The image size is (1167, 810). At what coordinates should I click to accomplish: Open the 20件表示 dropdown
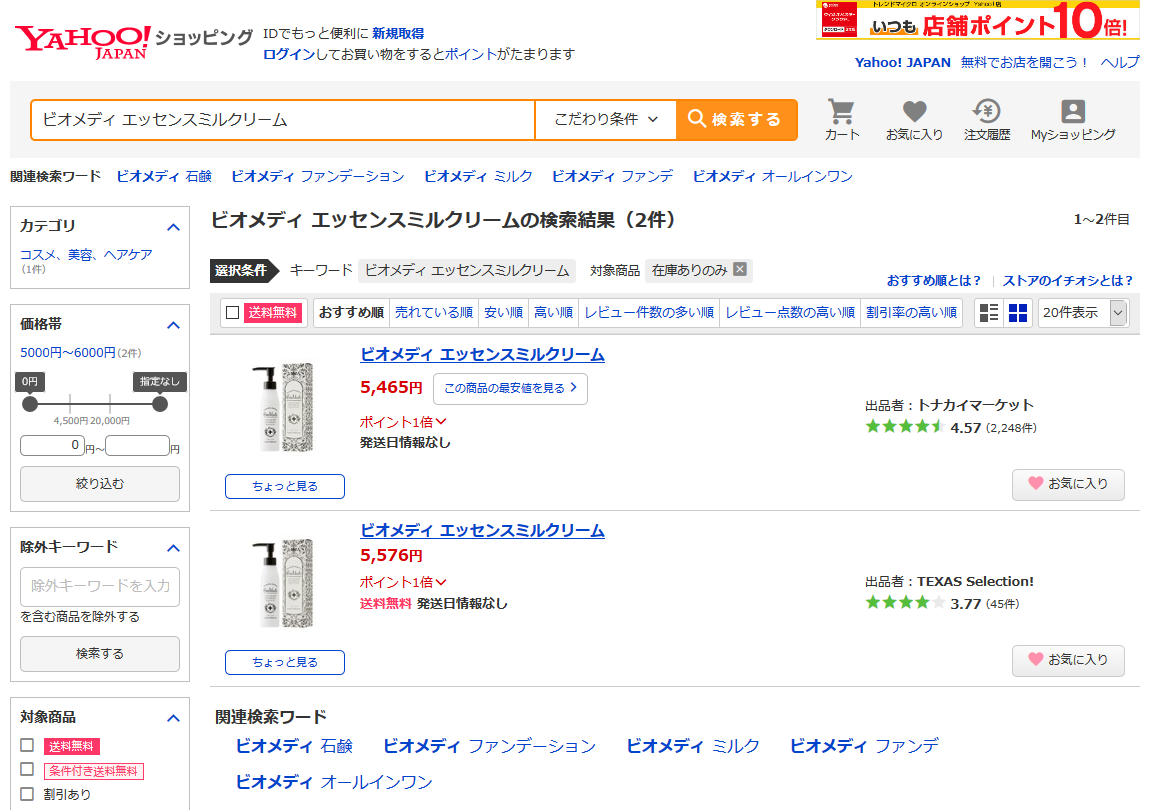coord(1083,313)
